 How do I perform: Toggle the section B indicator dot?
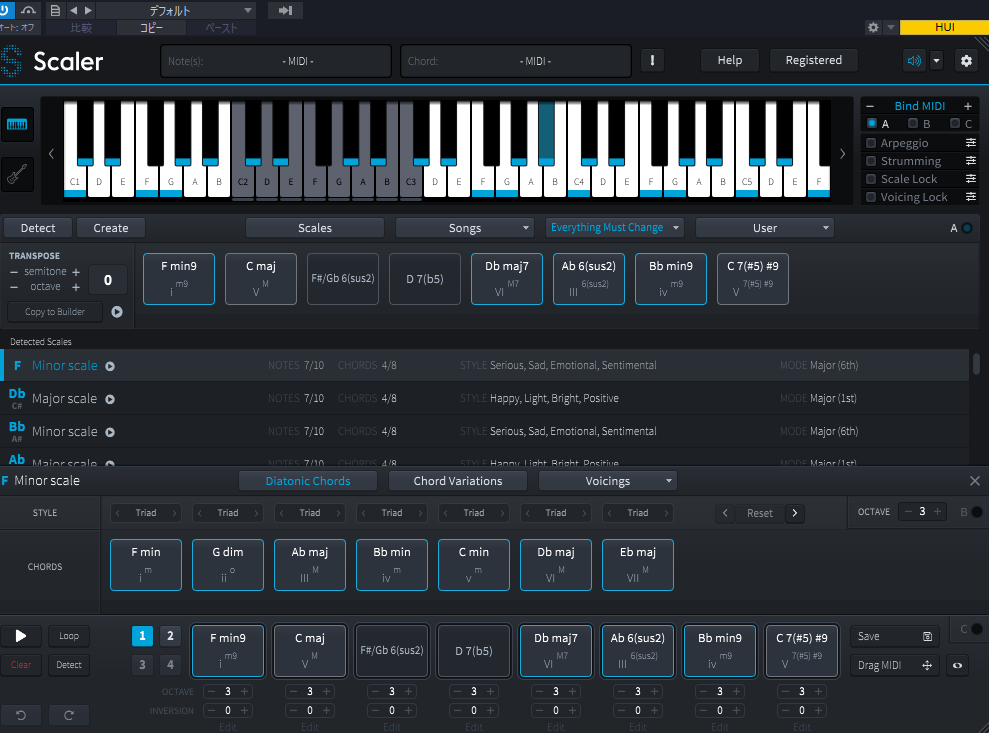[976, 512]
